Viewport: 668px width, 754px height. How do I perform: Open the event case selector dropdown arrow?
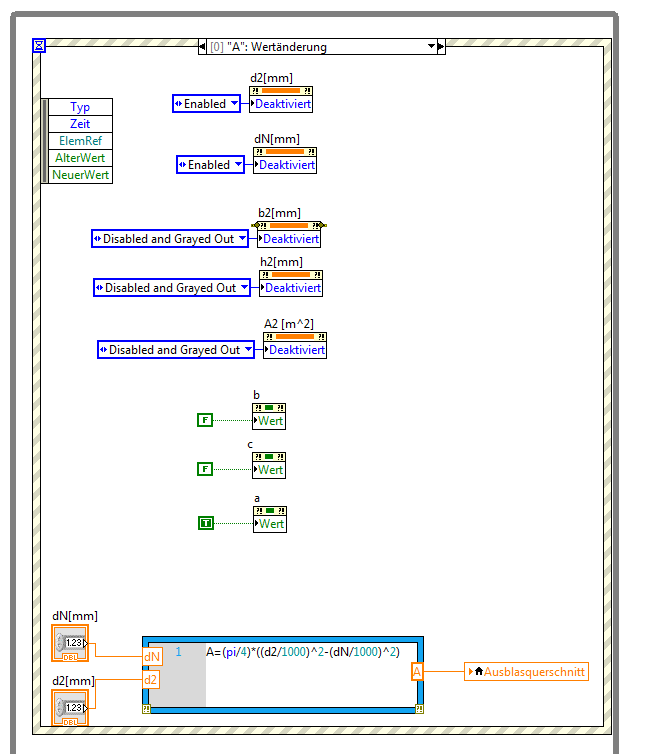tap(431, 46)
